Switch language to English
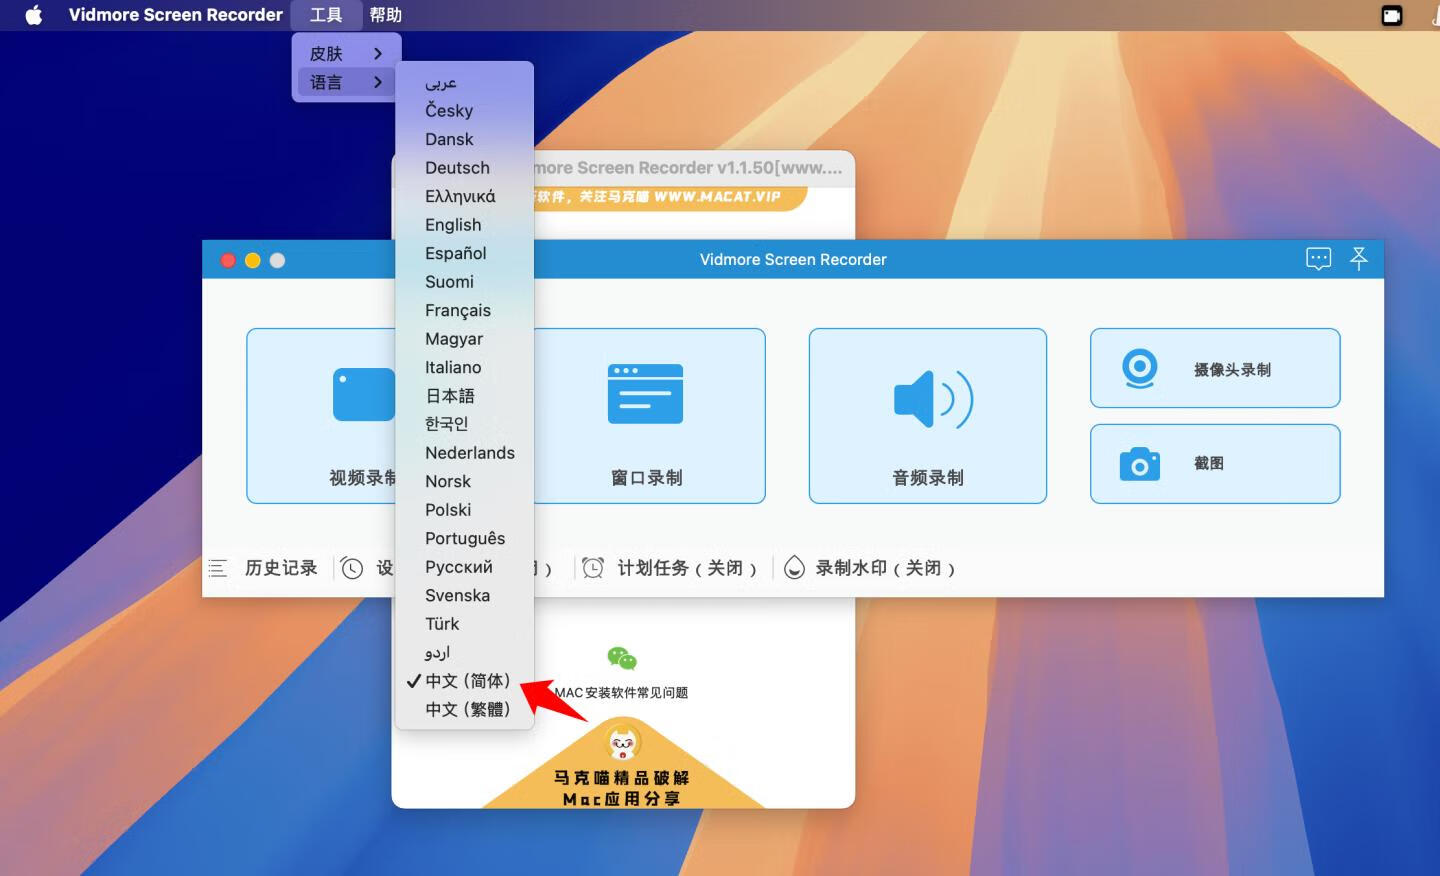The width and height of the screenshot is (1440, 876). [464, 225]
